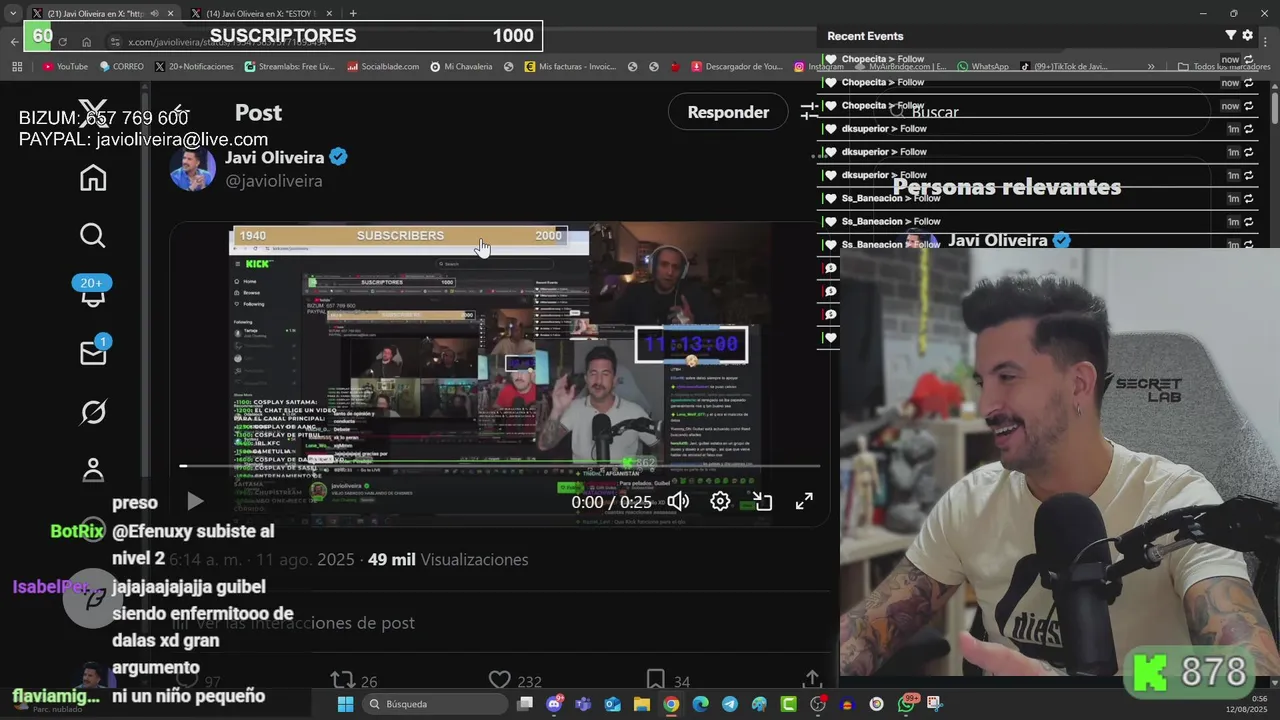This screenshot has height=720, width=1280.
Task: Open the tab search dropdown arrow
Action: (x=13, y=13)
